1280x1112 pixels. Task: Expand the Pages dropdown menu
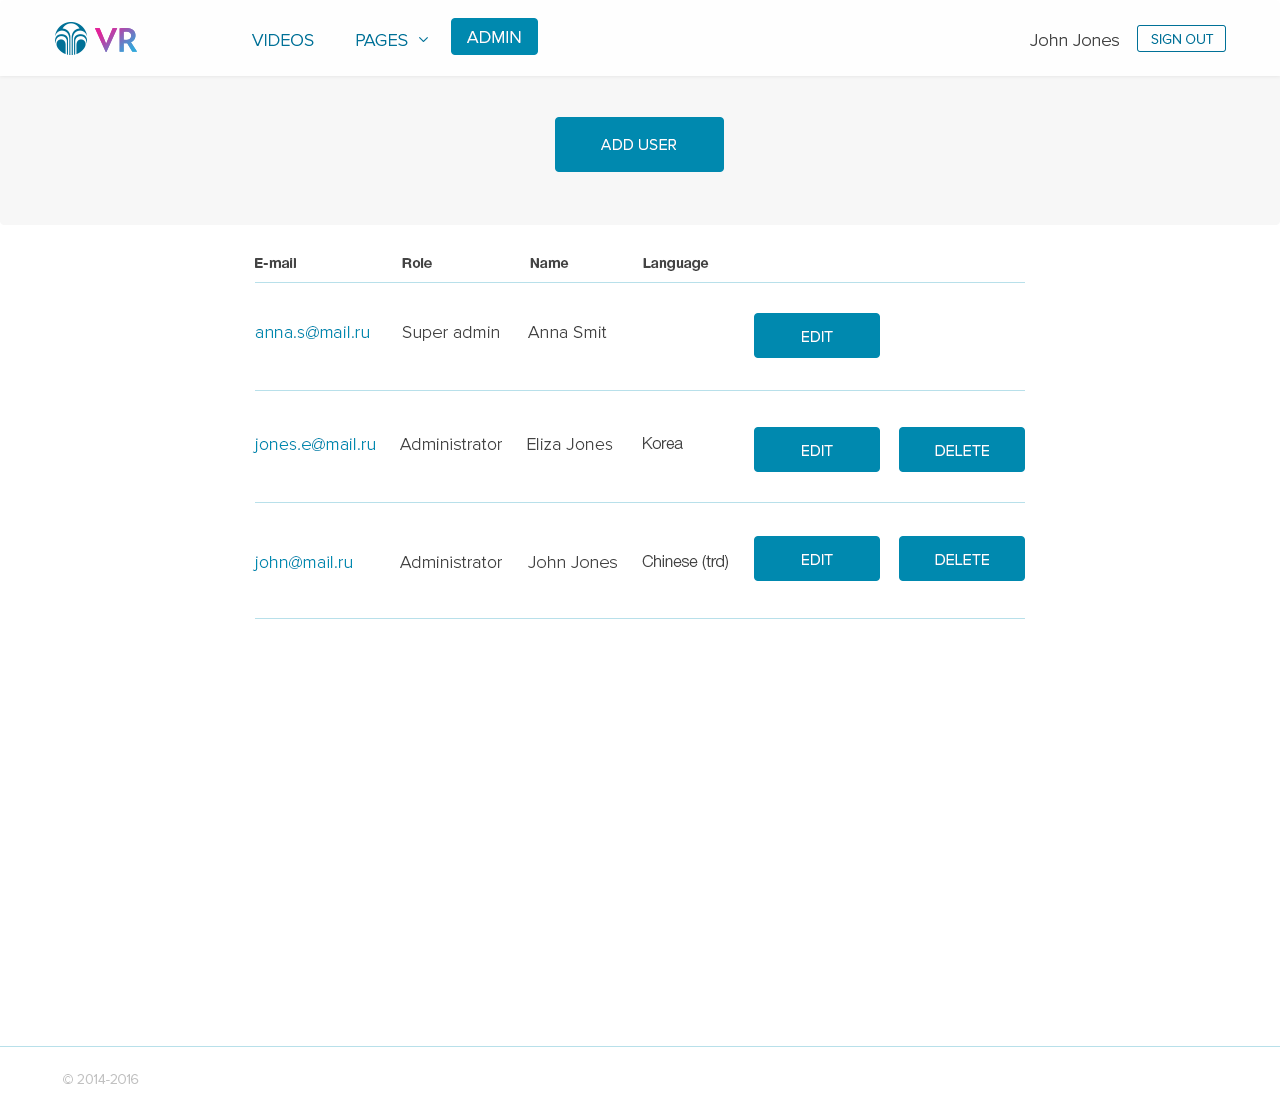click(x=382, y=40)
